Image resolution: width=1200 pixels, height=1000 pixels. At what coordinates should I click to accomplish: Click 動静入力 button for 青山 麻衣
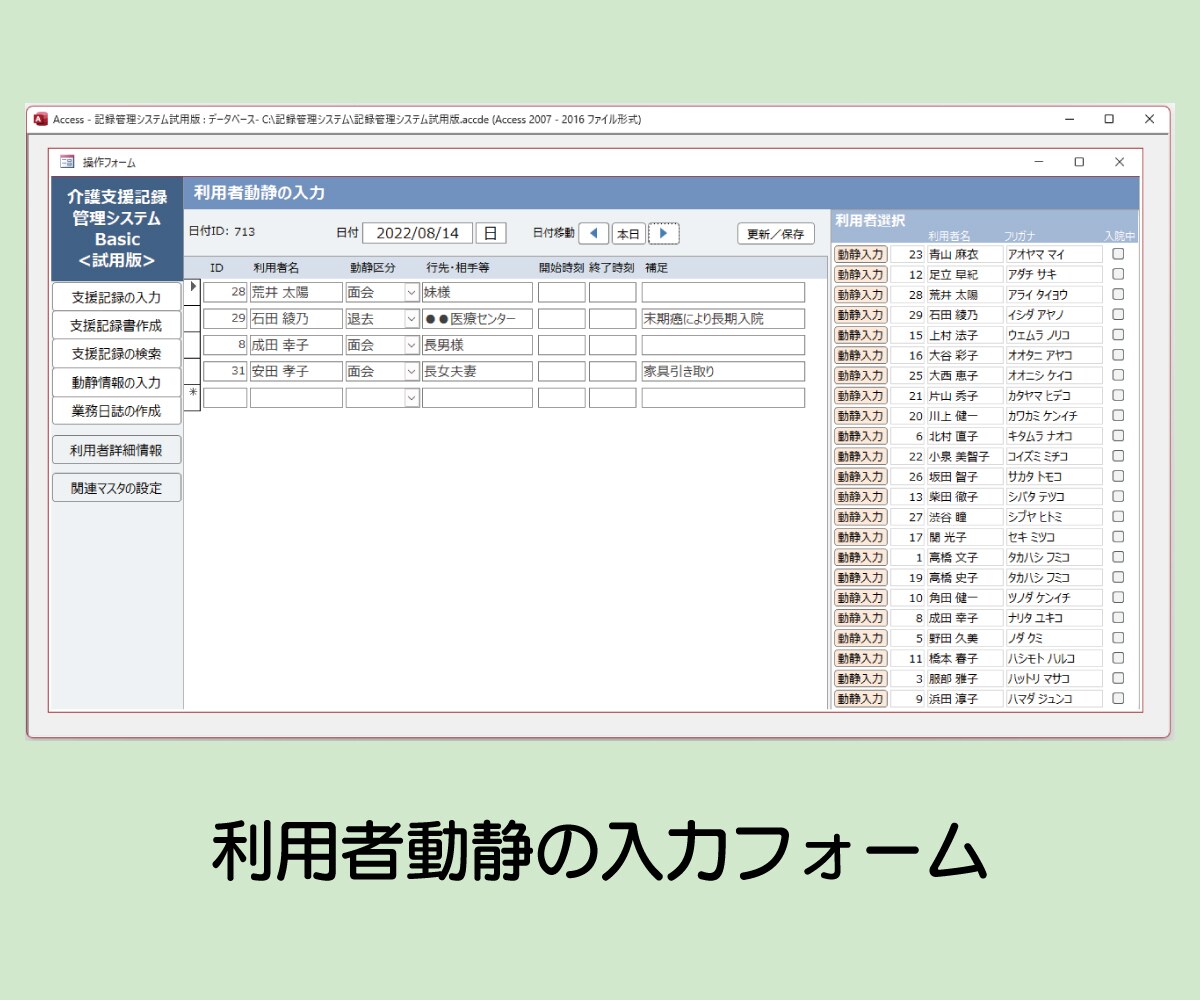[x=860, y=254]
